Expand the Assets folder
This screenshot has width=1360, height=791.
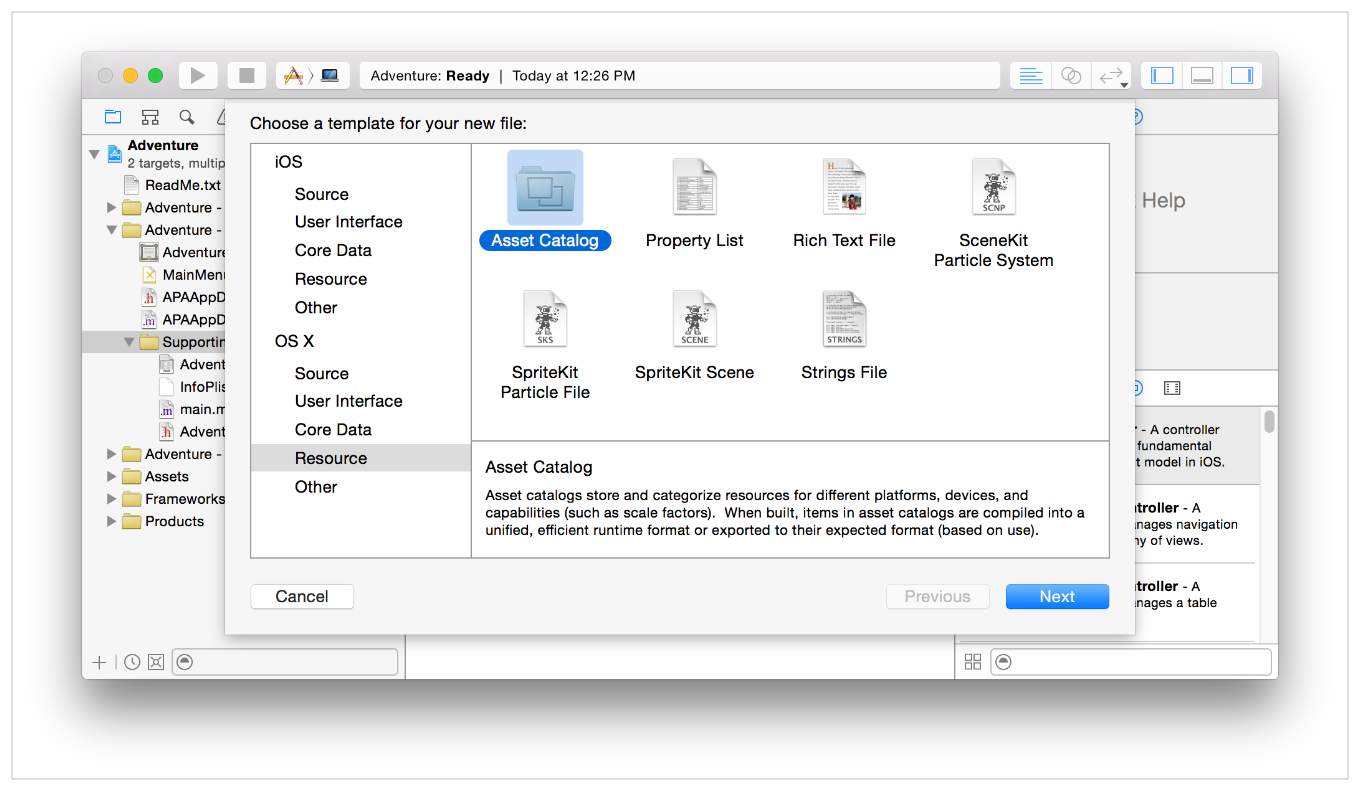point(111,476)
